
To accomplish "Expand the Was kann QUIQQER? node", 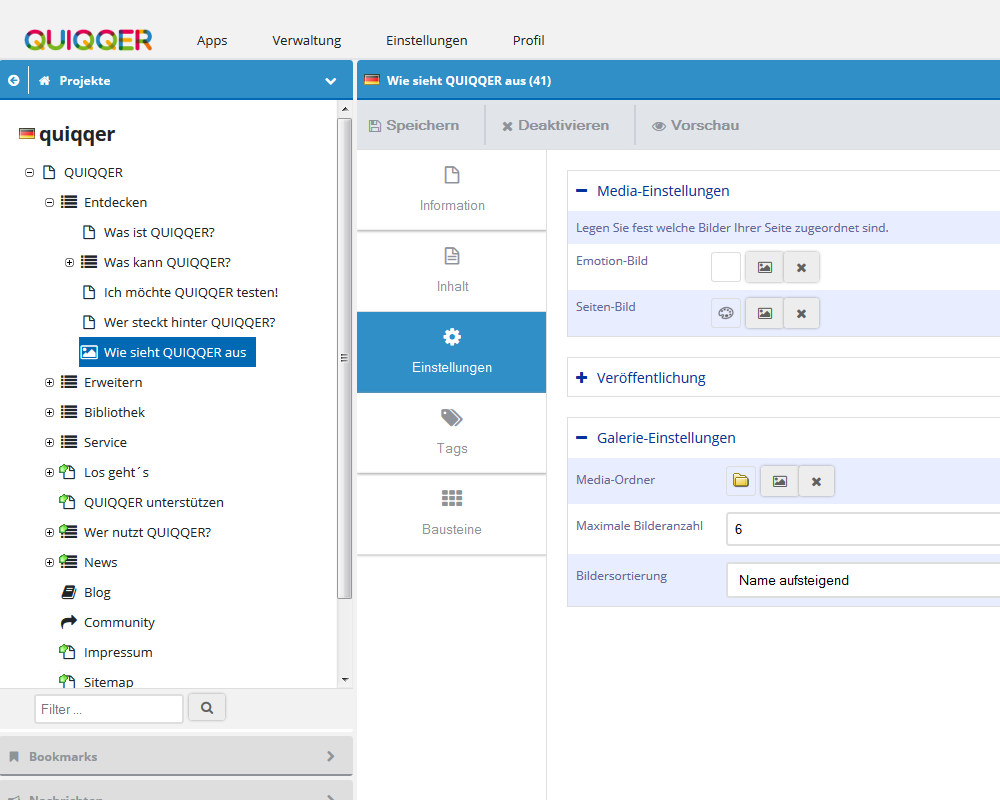I will tap(70, 262).
